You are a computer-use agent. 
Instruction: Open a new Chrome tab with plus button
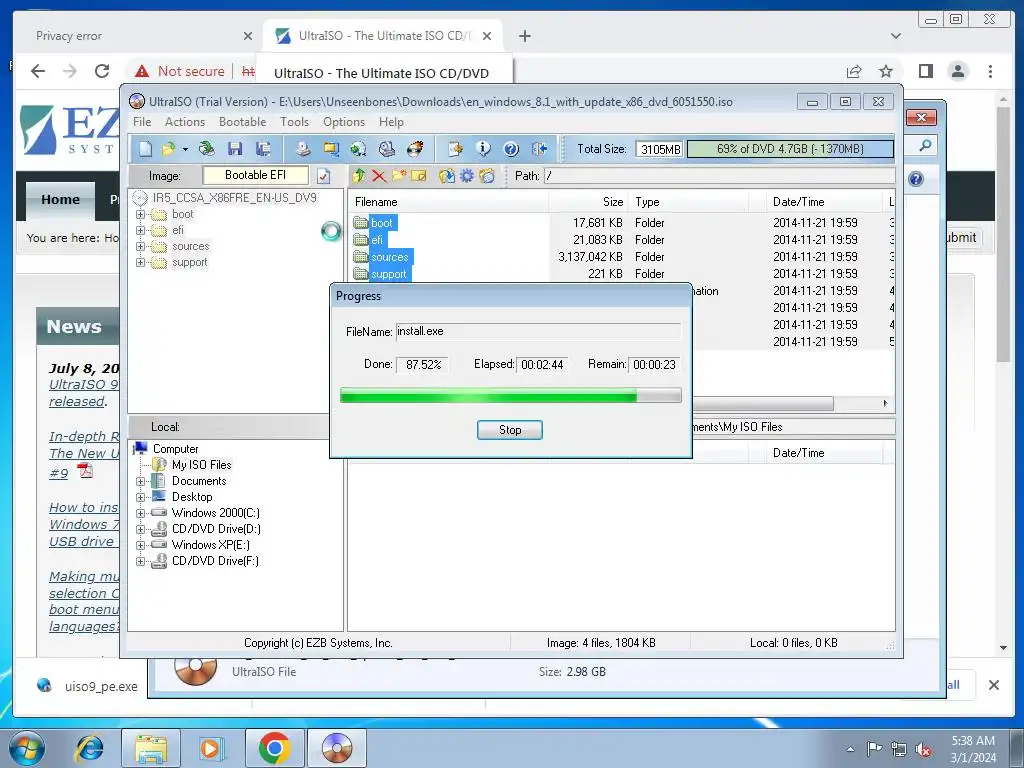click(x=524, y=36)
